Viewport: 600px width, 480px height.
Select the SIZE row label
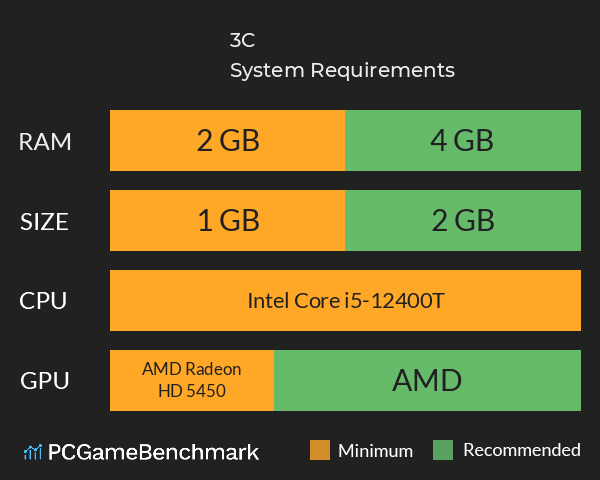point(44,222)
